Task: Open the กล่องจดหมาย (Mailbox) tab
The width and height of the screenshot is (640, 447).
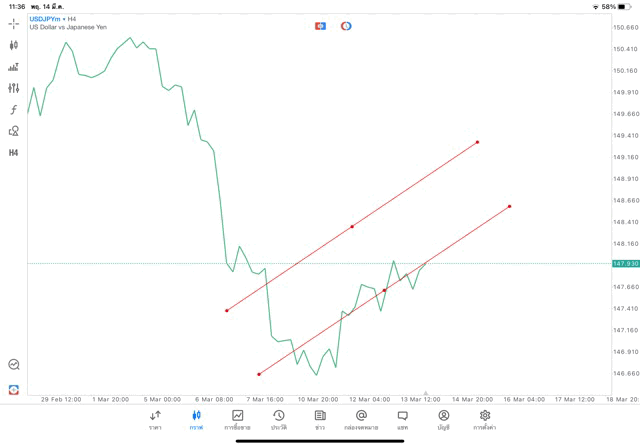Action: (361, 419)
